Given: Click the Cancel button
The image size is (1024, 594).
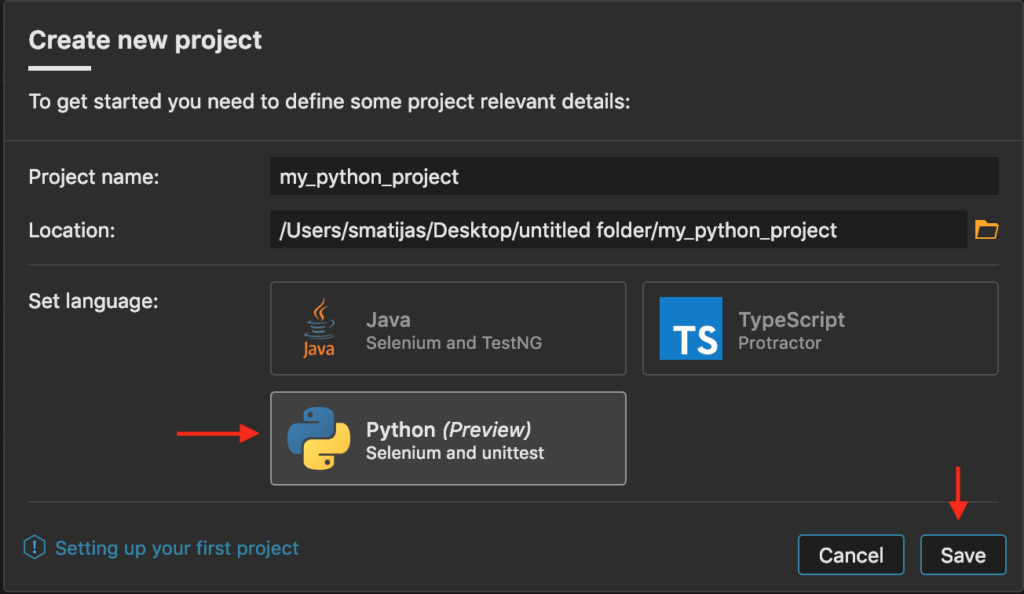Looking at the screenshot, I should [851, 555].
